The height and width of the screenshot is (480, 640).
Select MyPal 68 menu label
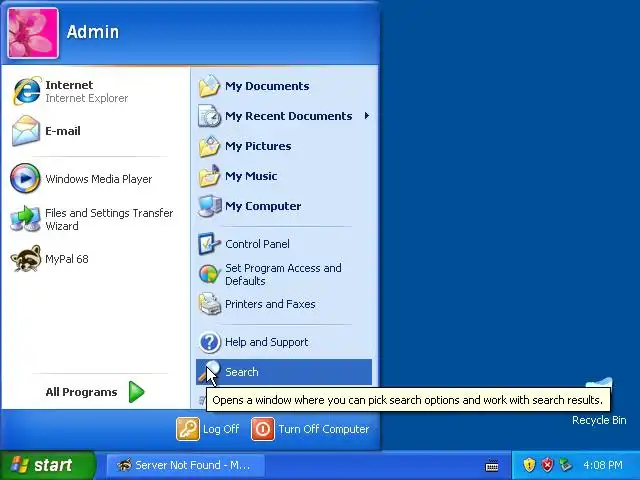coord(67,259)
